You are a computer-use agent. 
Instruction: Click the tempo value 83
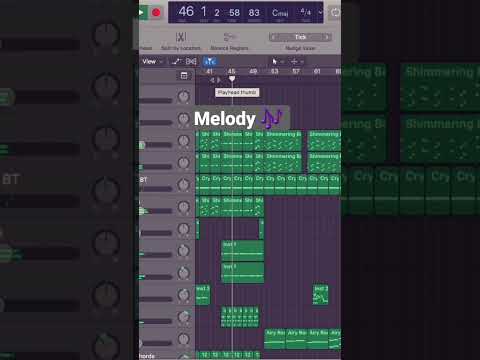(254, 13)
